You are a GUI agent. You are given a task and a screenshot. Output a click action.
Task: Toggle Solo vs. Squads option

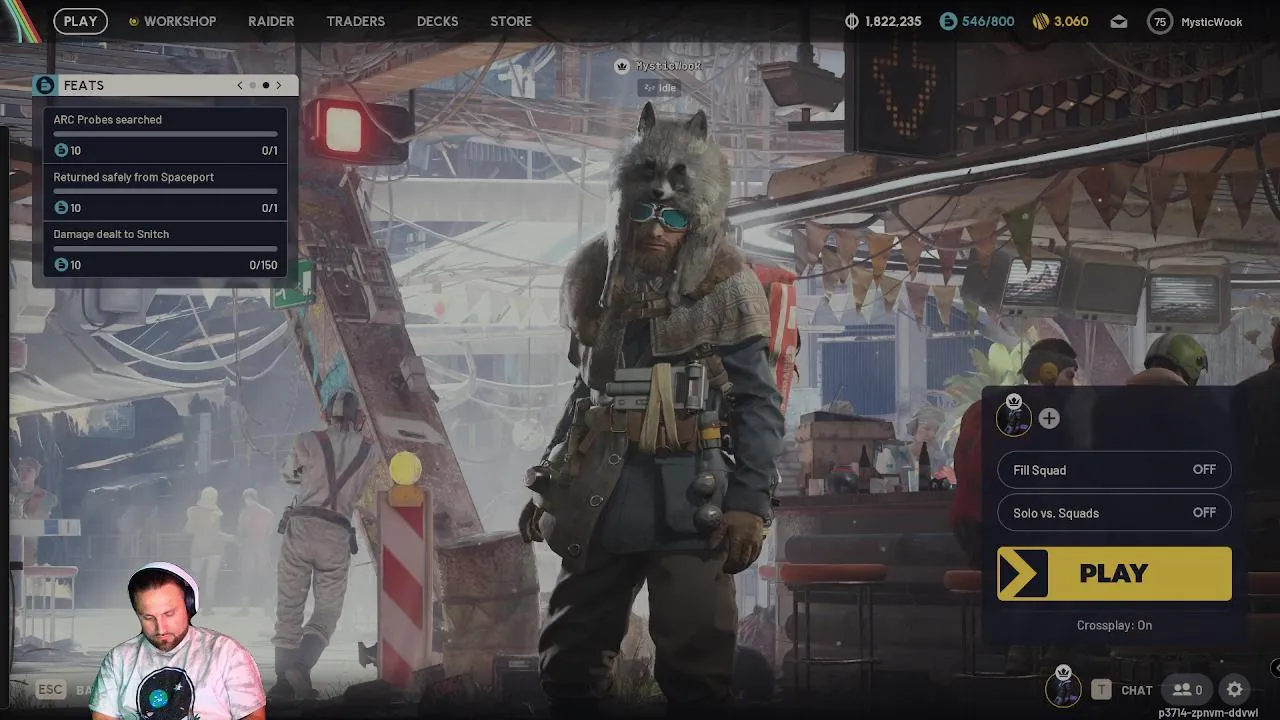tap(1114, 513)
